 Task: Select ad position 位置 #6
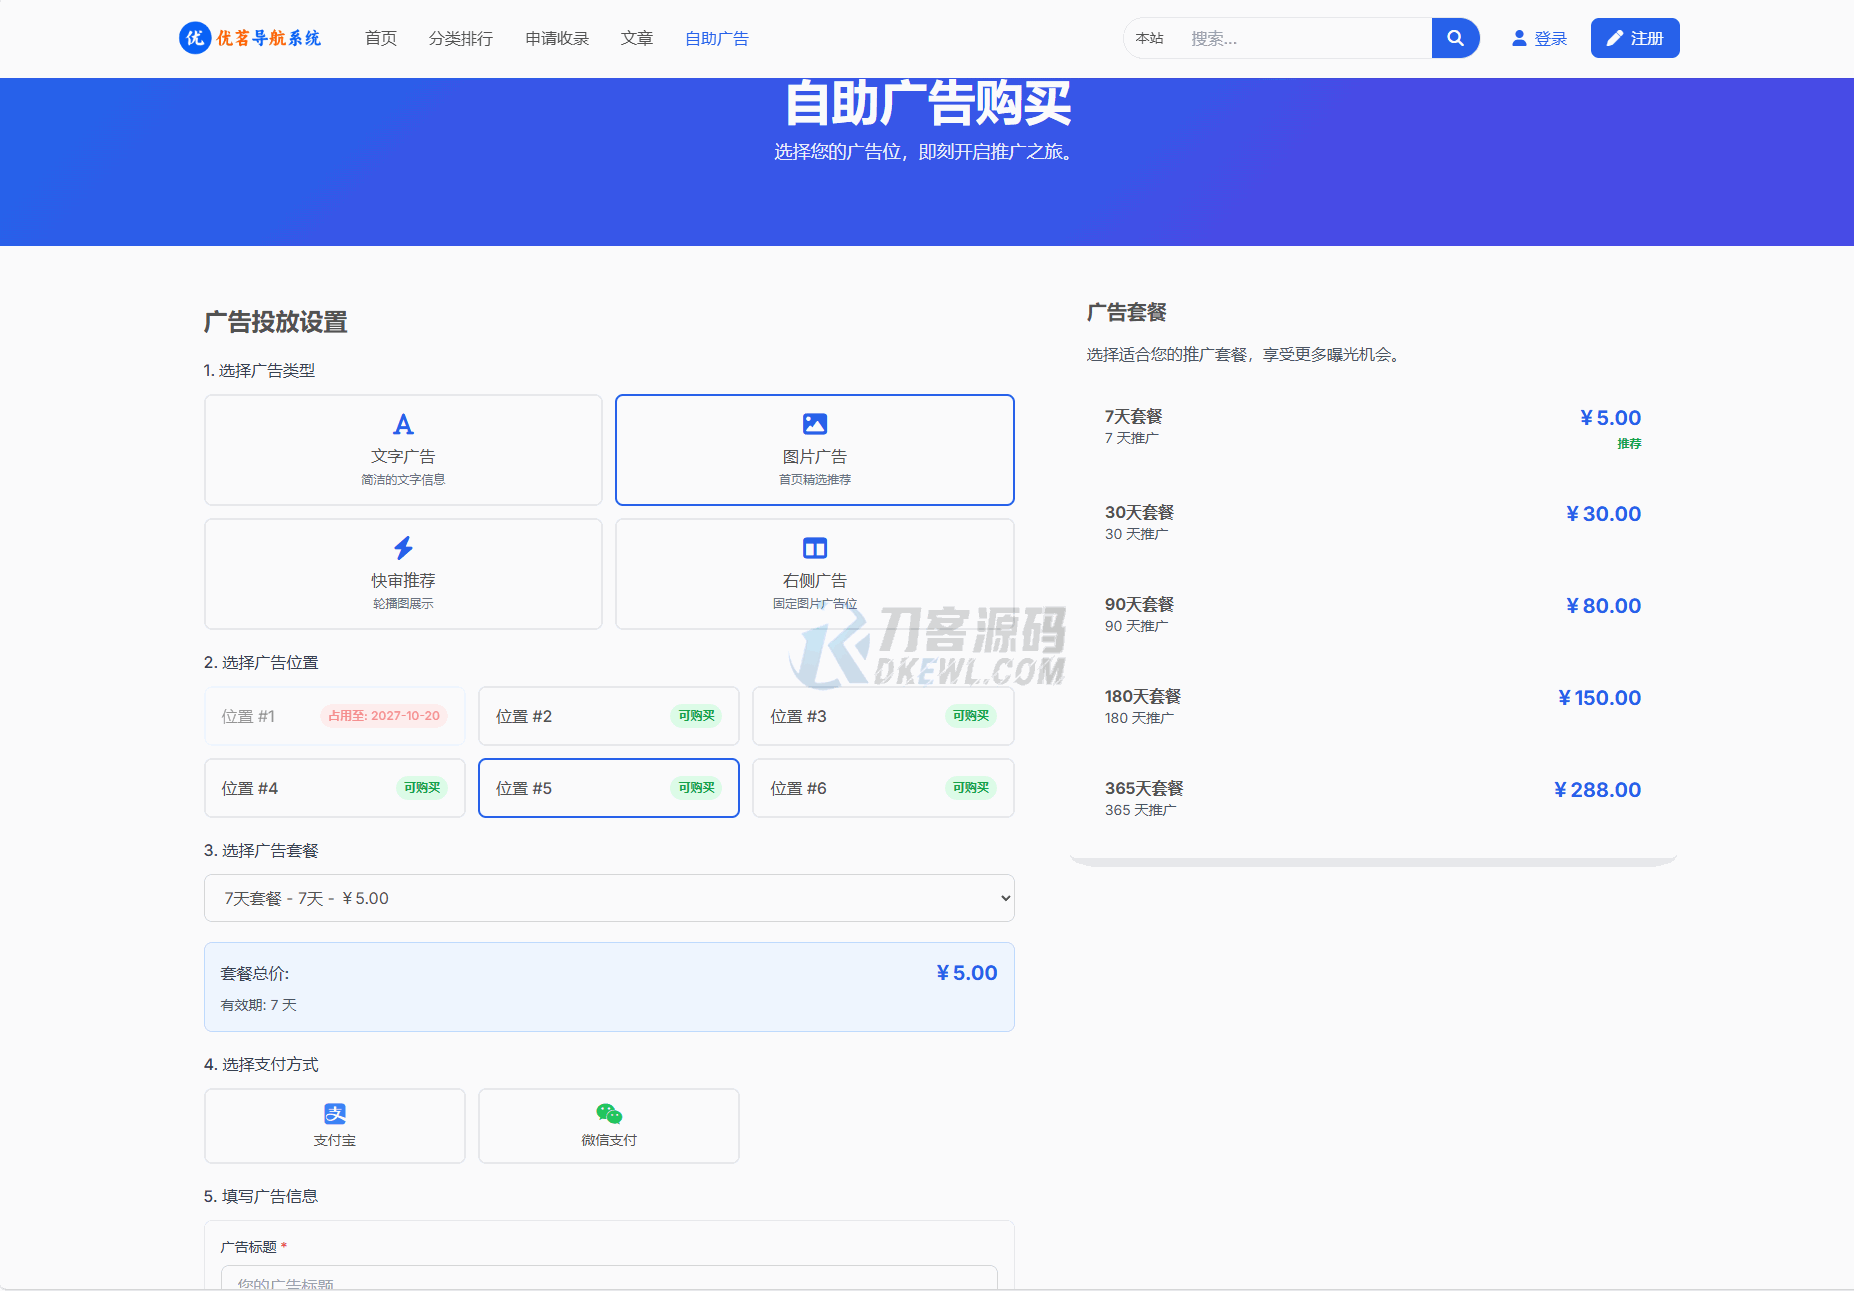tap(882, 788)
